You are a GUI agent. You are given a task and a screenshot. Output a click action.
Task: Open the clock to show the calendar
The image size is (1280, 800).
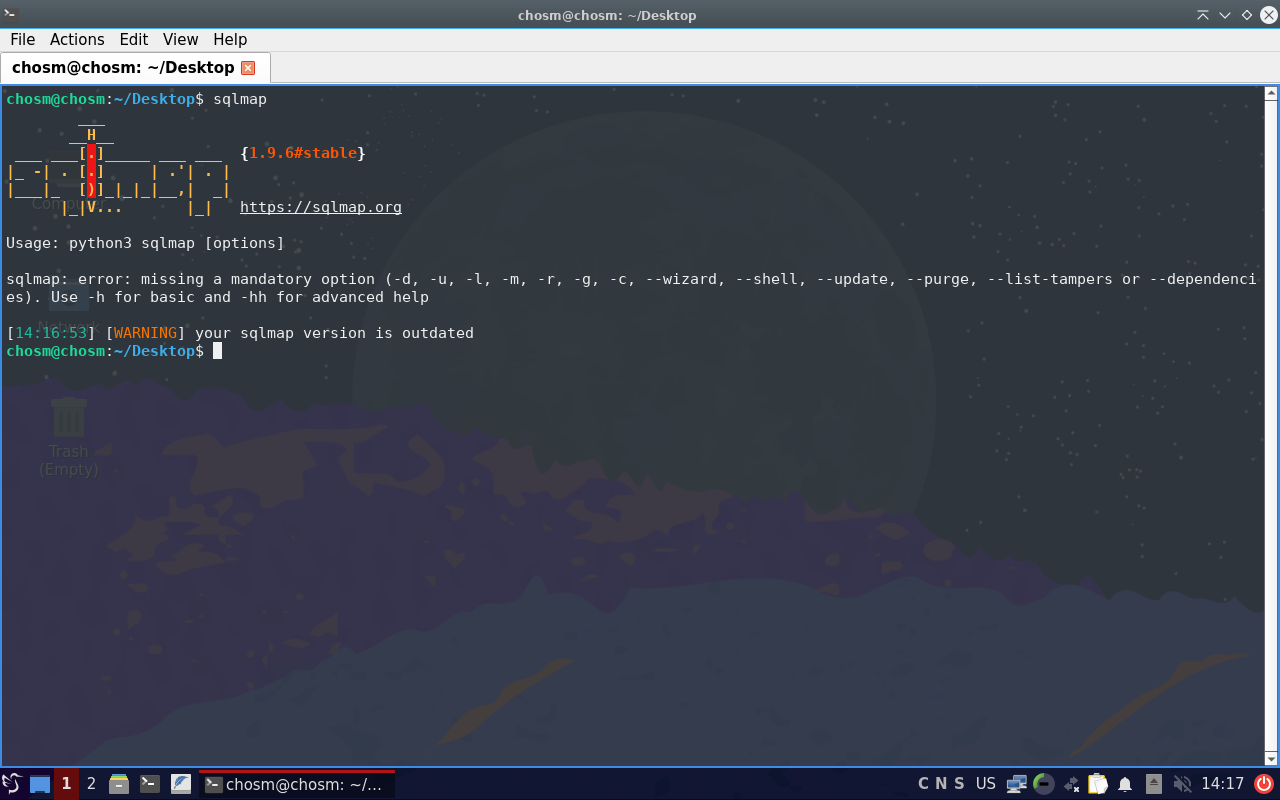pos(1224,784)
